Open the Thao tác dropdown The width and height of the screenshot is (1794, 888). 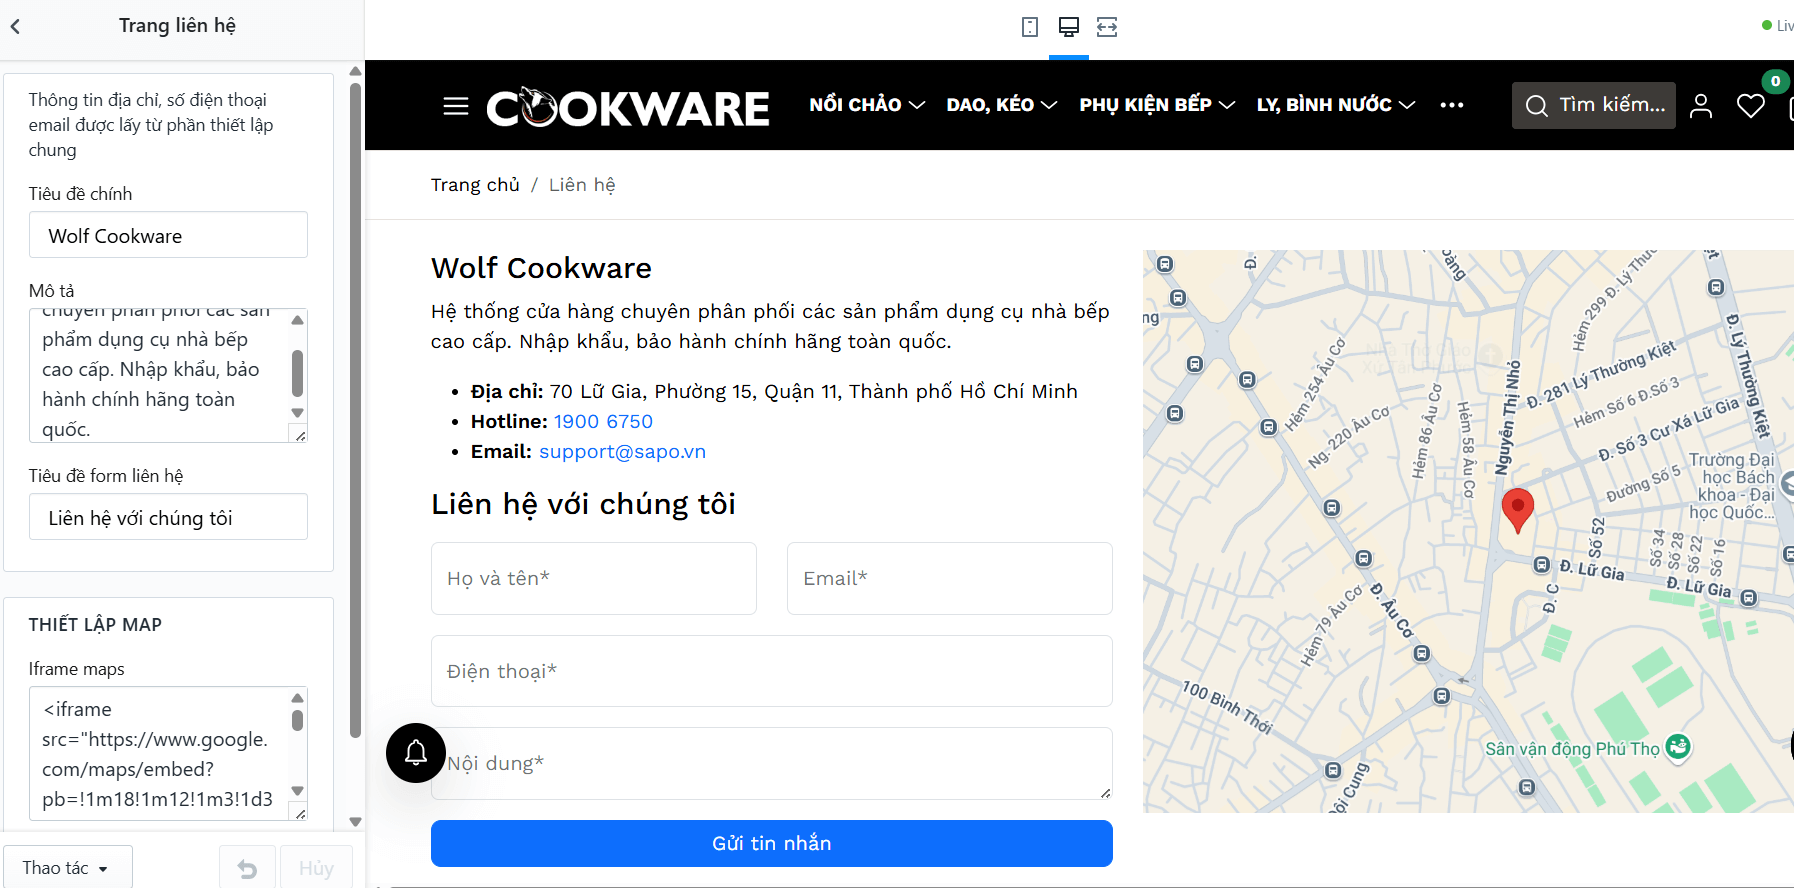[x=66, y=868]
